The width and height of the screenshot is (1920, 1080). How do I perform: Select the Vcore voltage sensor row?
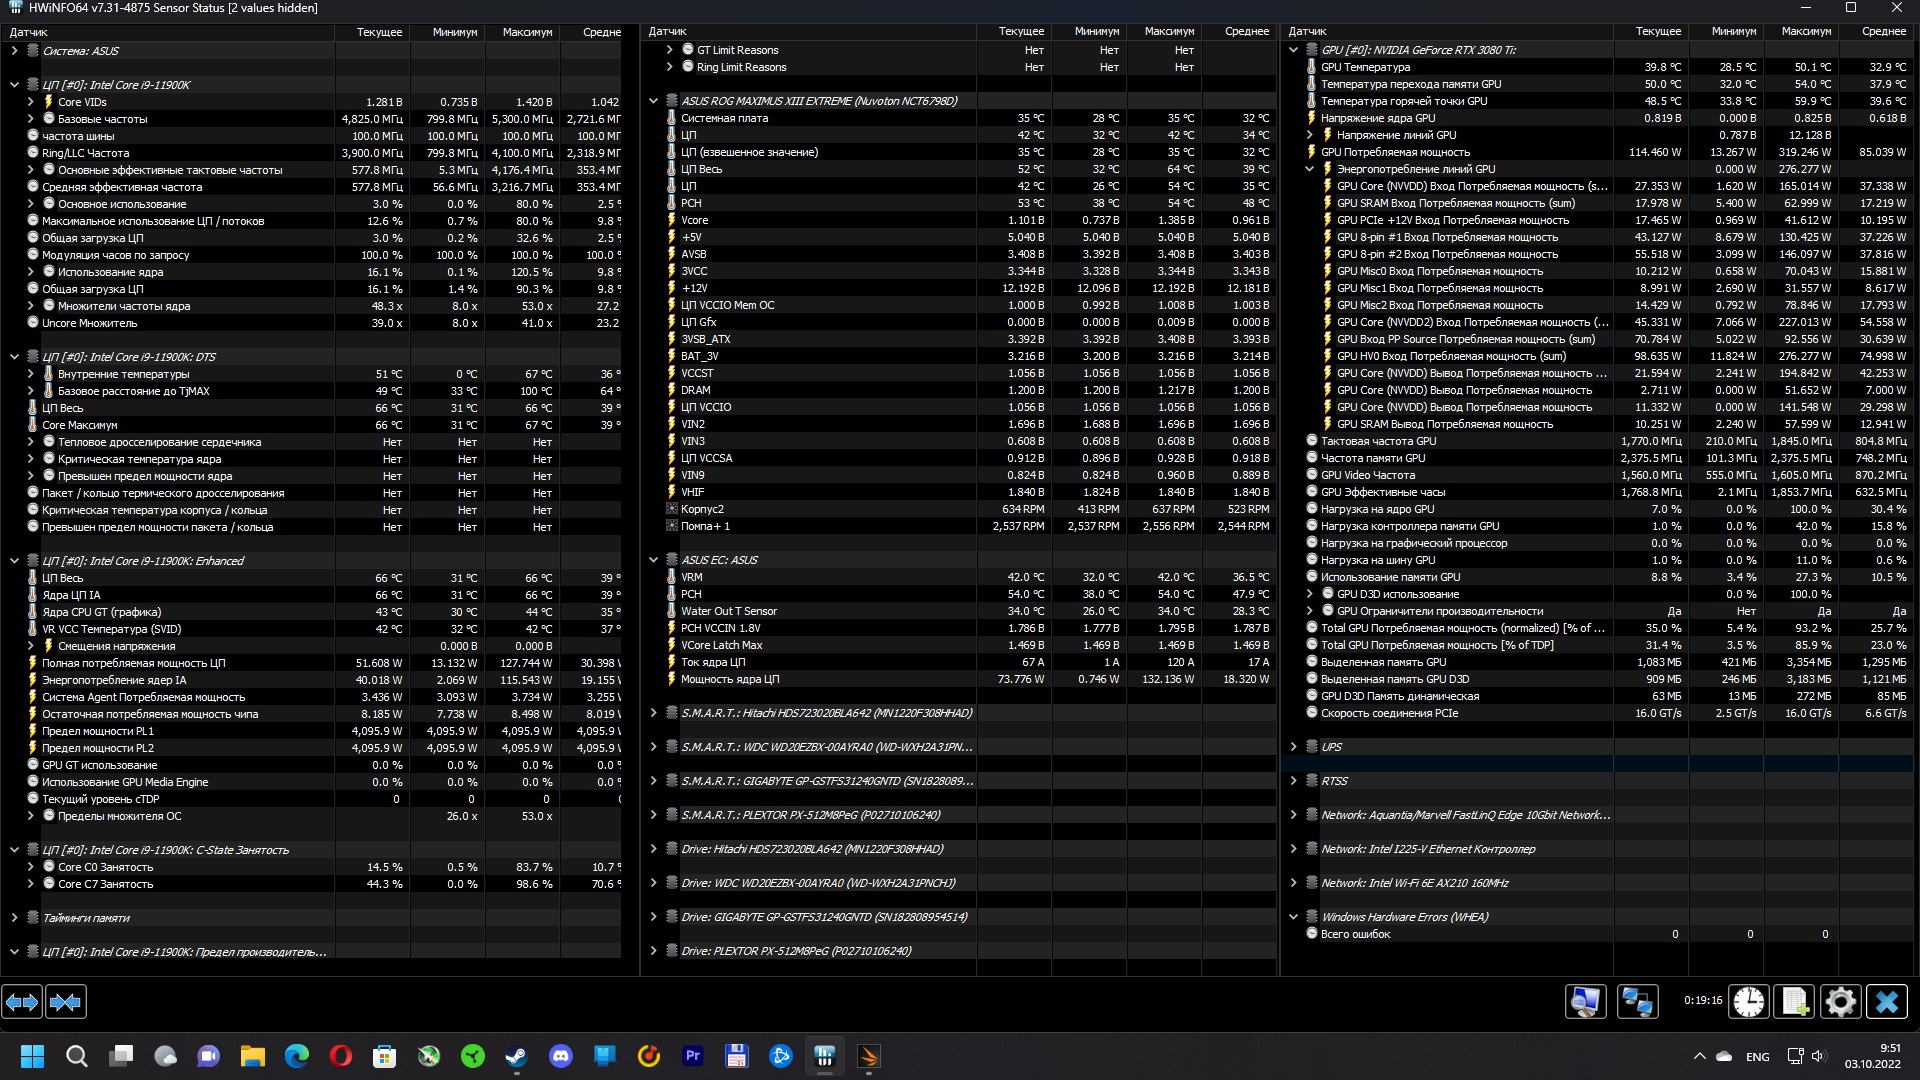click(x=694, y=220)
